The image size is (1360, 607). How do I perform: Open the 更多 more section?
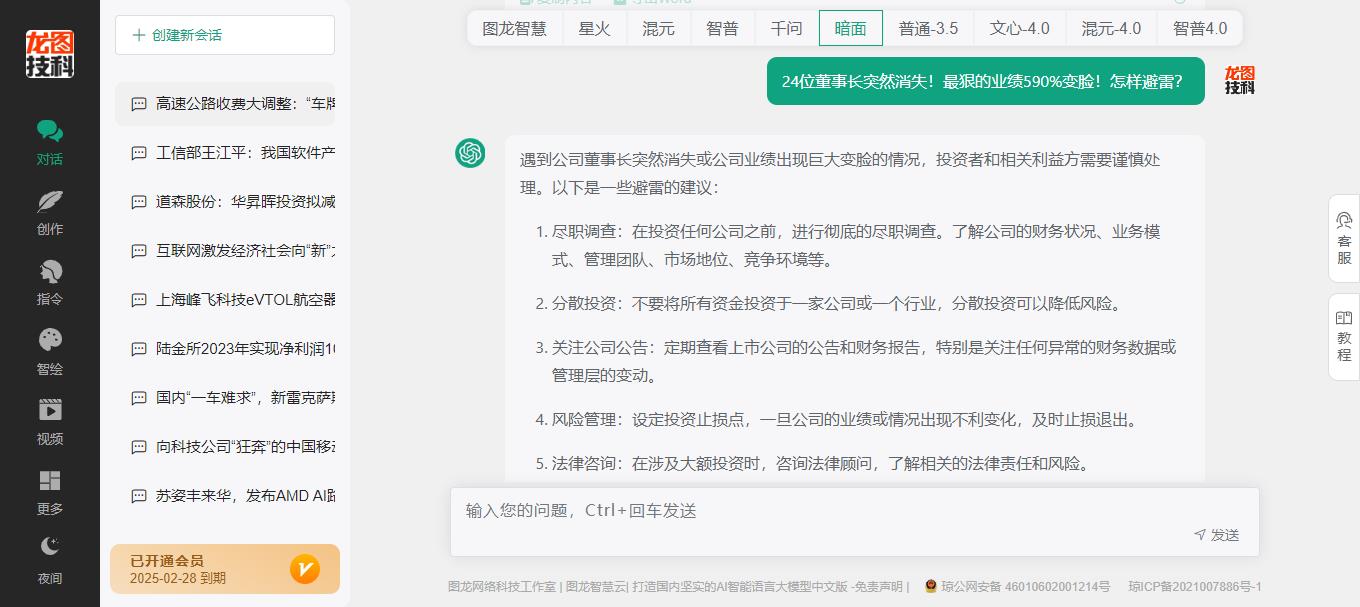tap(50, 494)
